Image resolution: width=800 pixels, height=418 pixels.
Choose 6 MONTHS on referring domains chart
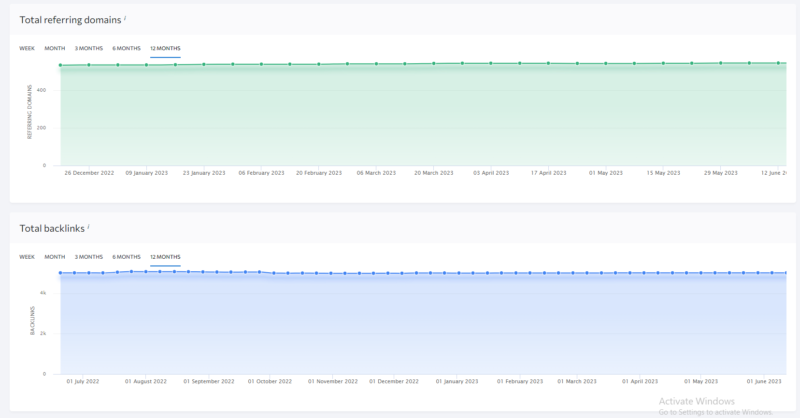point(126,48)
